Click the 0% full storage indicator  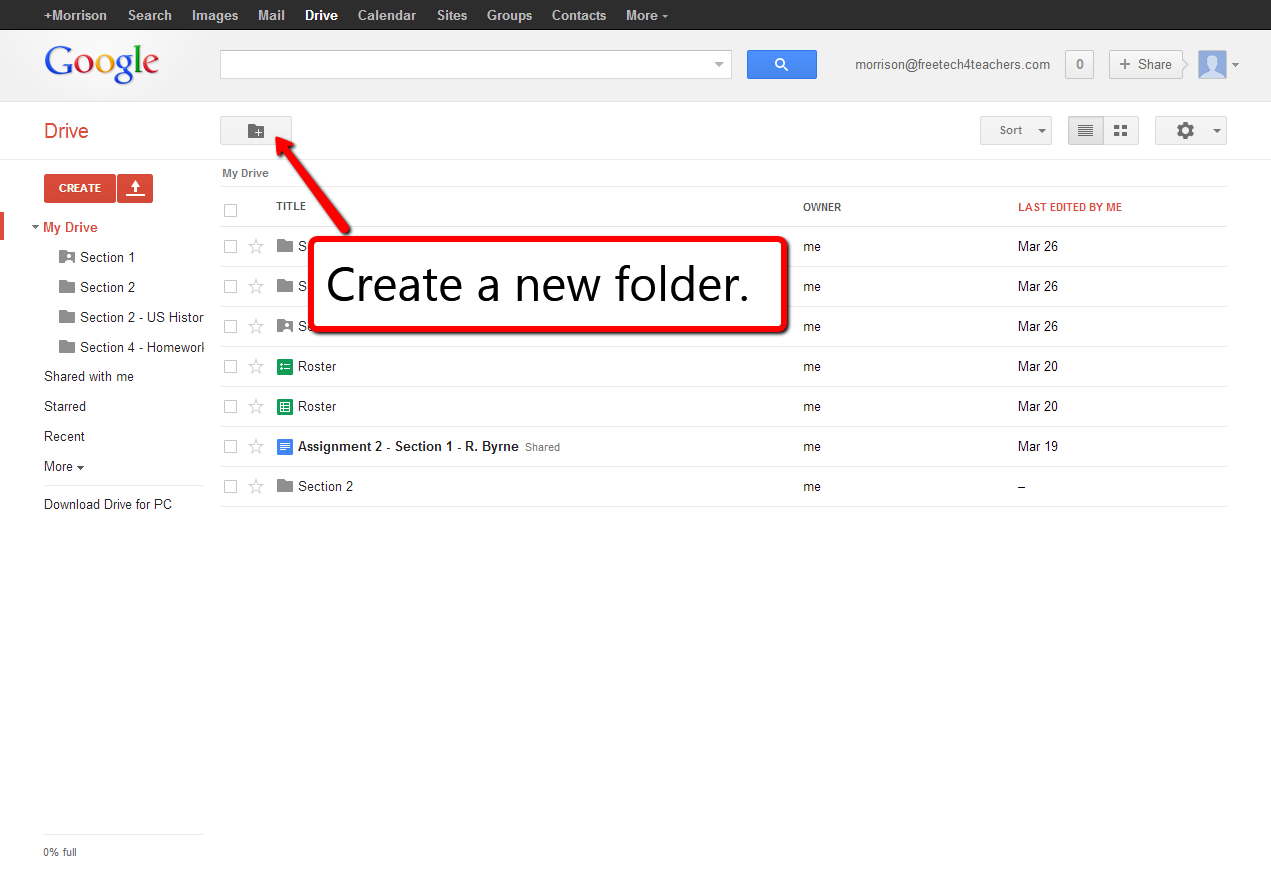(x=59, y=851)
